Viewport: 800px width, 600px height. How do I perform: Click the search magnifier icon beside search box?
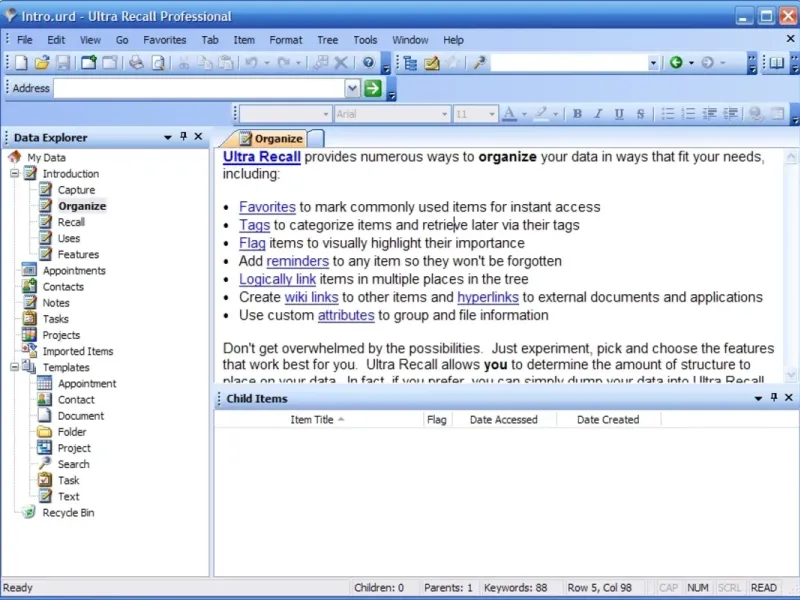pyautogui.click(x=479, y=63)
